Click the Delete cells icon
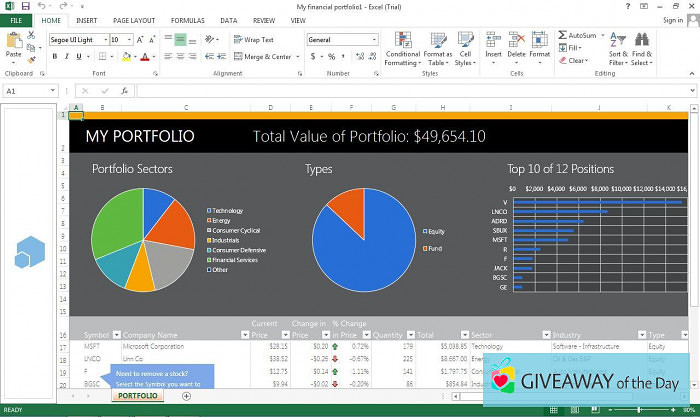700x417 pixels. coord(516,41)
